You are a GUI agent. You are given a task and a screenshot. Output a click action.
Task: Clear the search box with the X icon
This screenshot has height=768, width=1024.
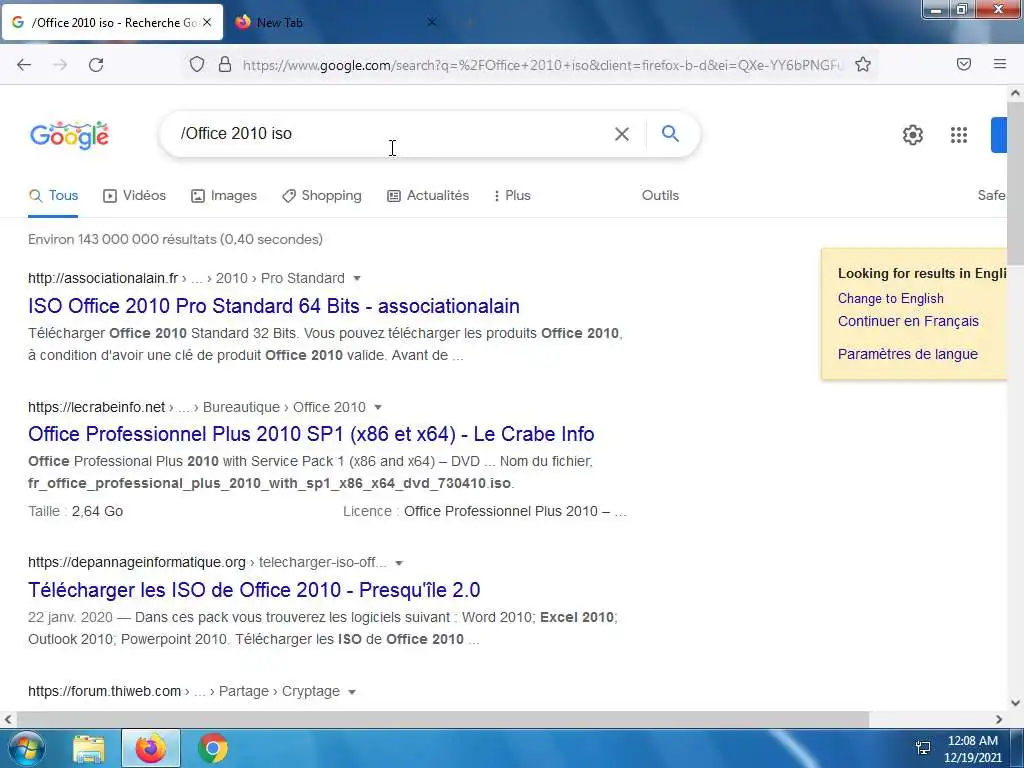[x=622, y=134]
